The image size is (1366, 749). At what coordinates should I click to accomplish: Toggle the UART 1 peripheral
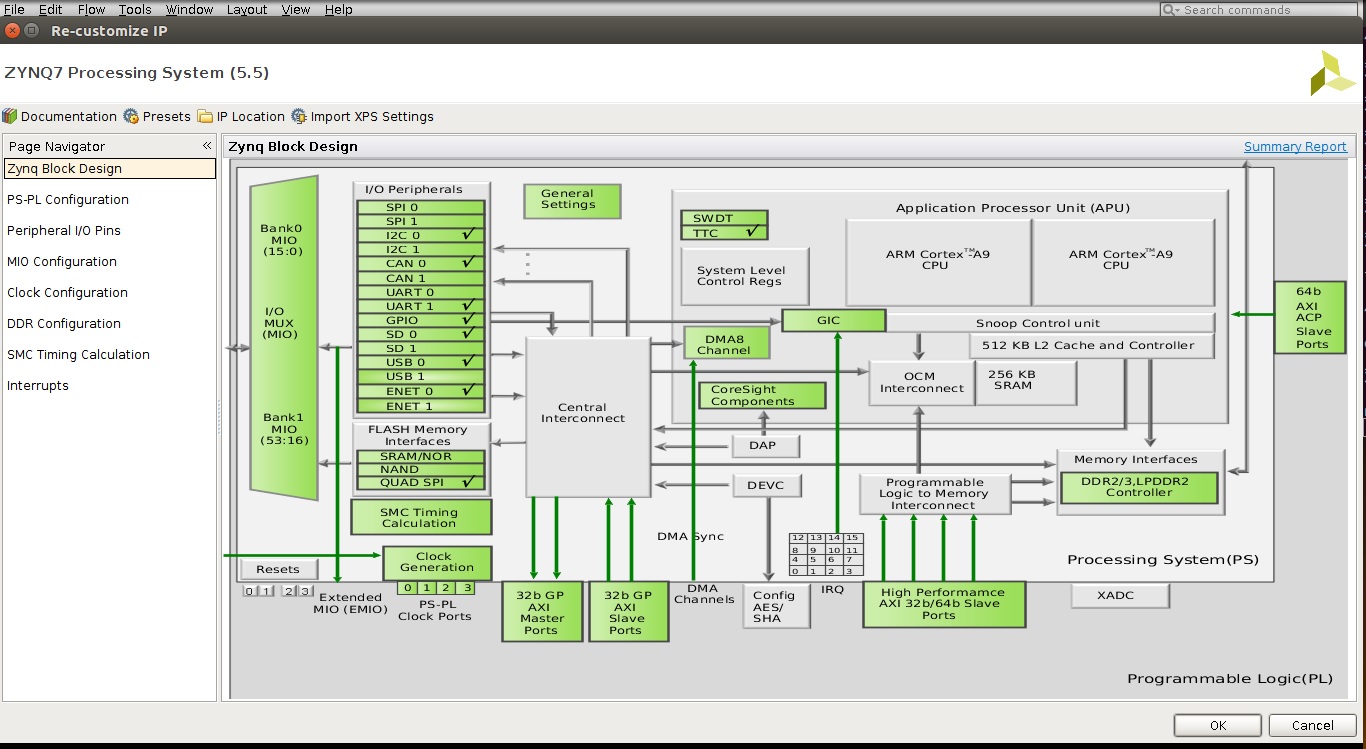click(x=421, y=306)
